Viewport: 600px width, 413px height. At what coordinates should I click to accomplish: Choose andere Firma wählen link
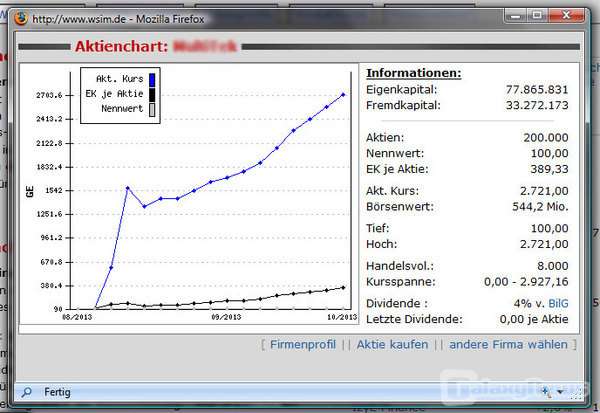[x=508, y=344]
